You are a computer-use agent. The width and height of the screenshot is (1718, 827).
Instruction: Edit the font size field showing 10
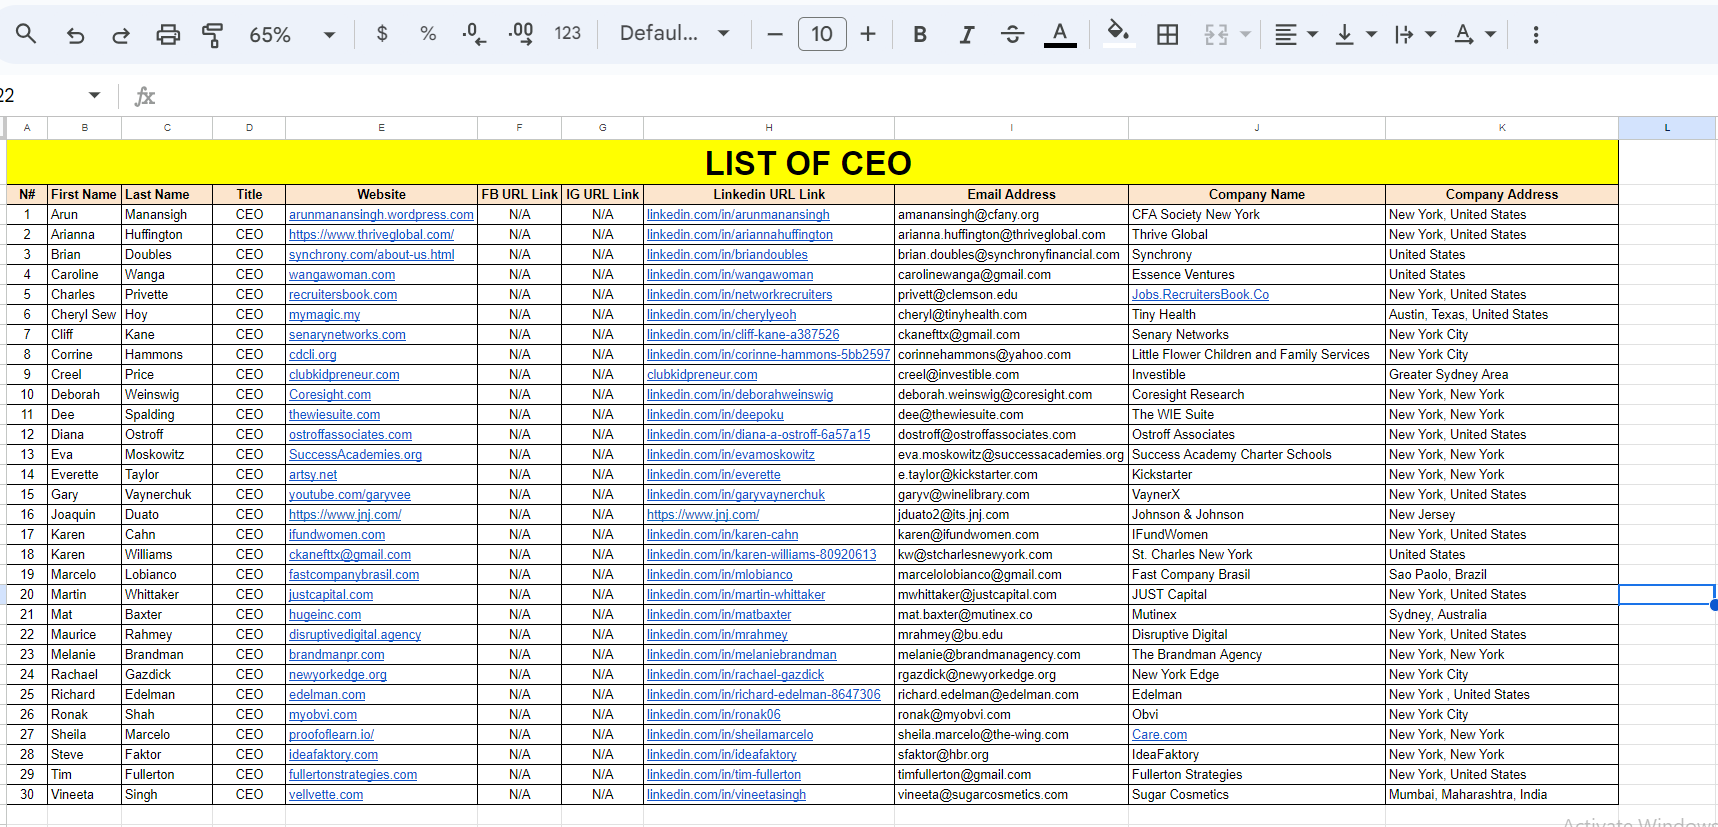click(x=822, y=34)
